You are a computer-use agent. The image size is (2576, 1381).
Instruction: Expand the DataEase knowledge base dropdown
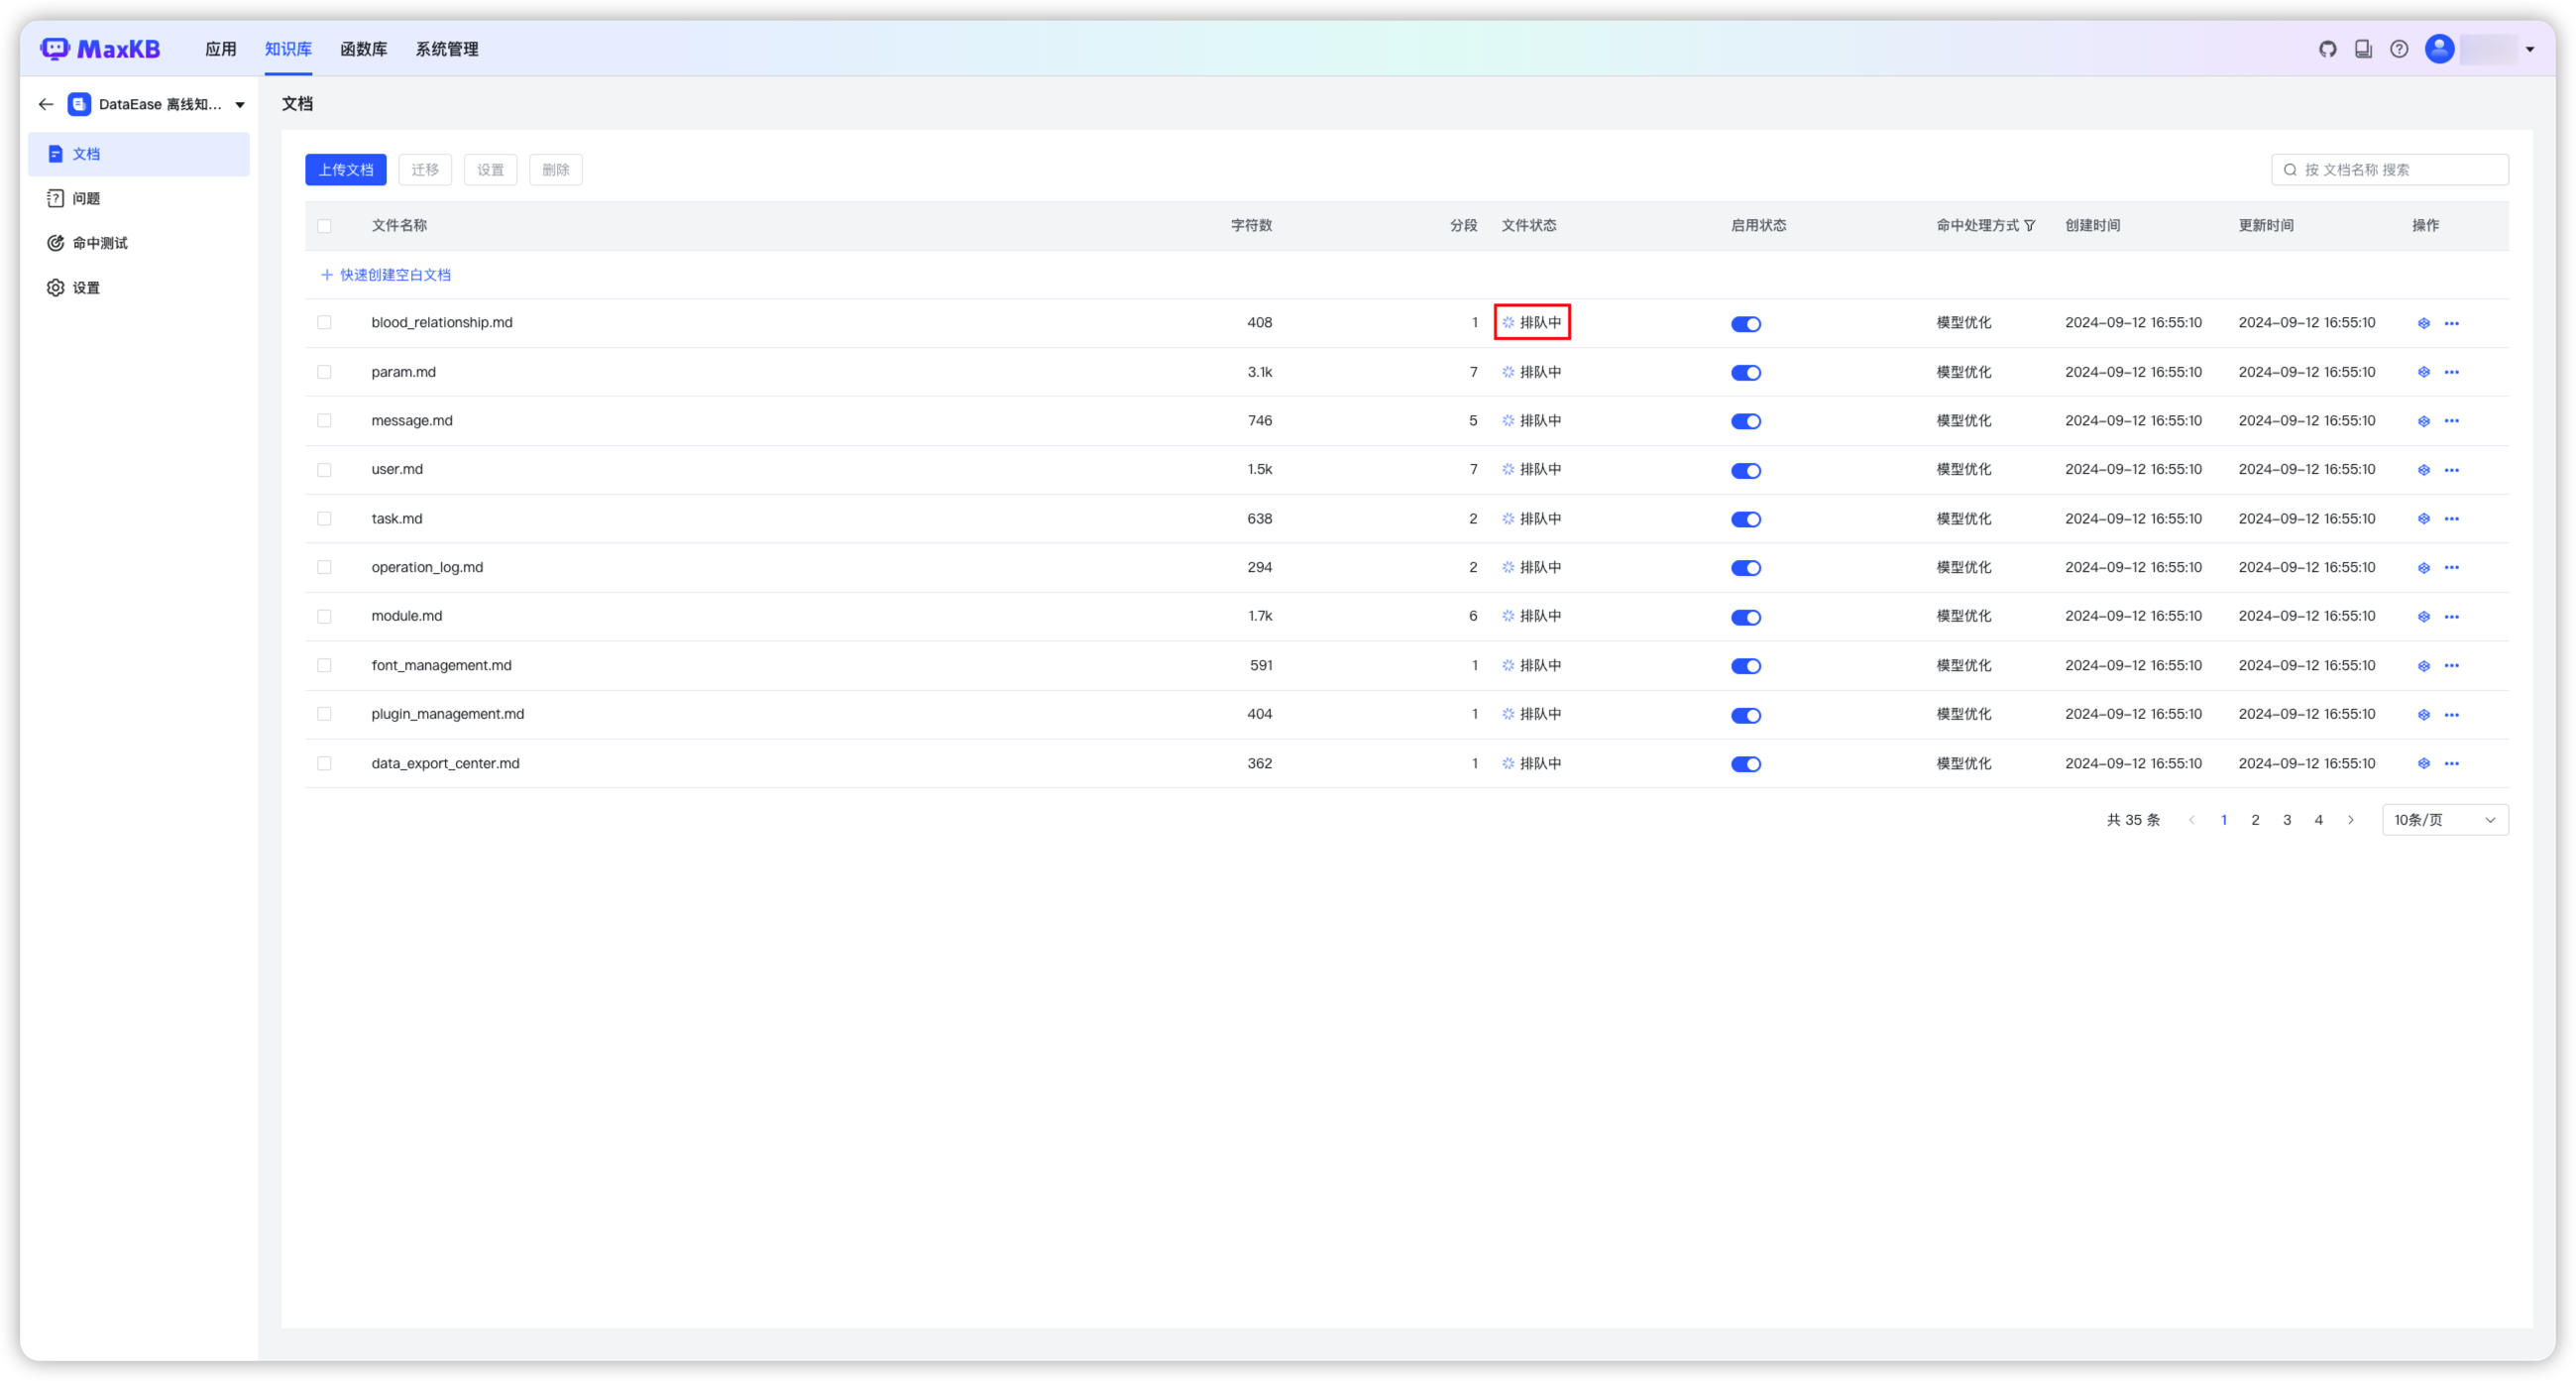240,105
